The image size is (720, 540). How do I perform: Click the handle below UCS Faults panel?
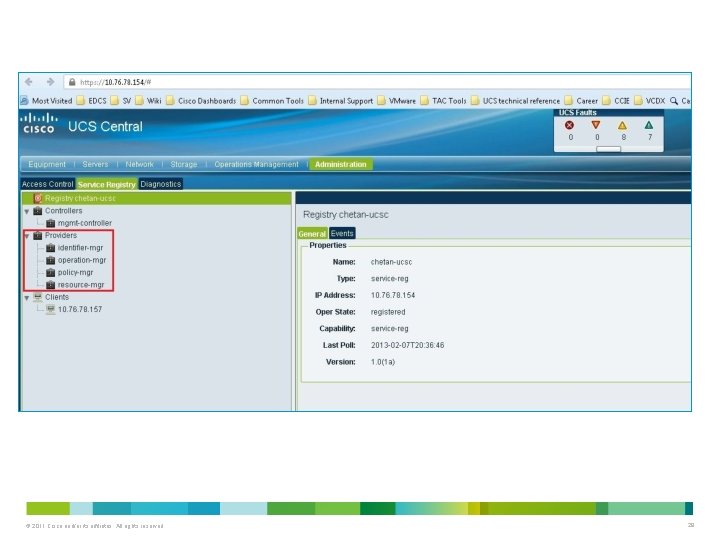[608, 149]
